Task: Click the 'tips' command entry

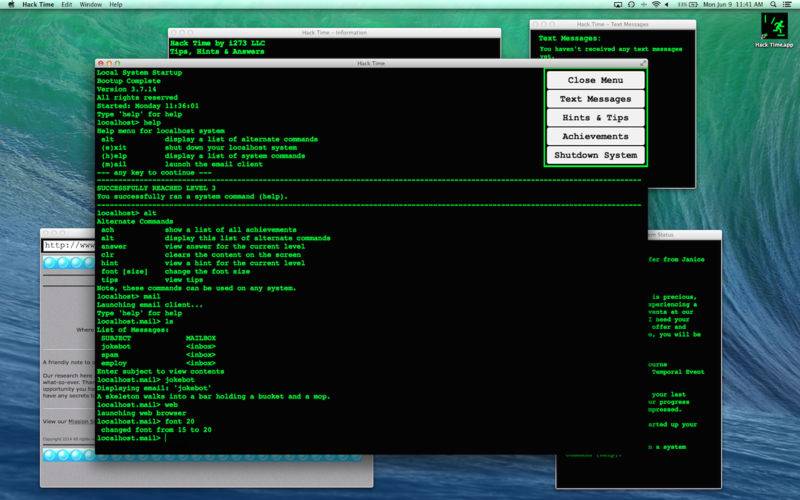Action: (110, 280)
